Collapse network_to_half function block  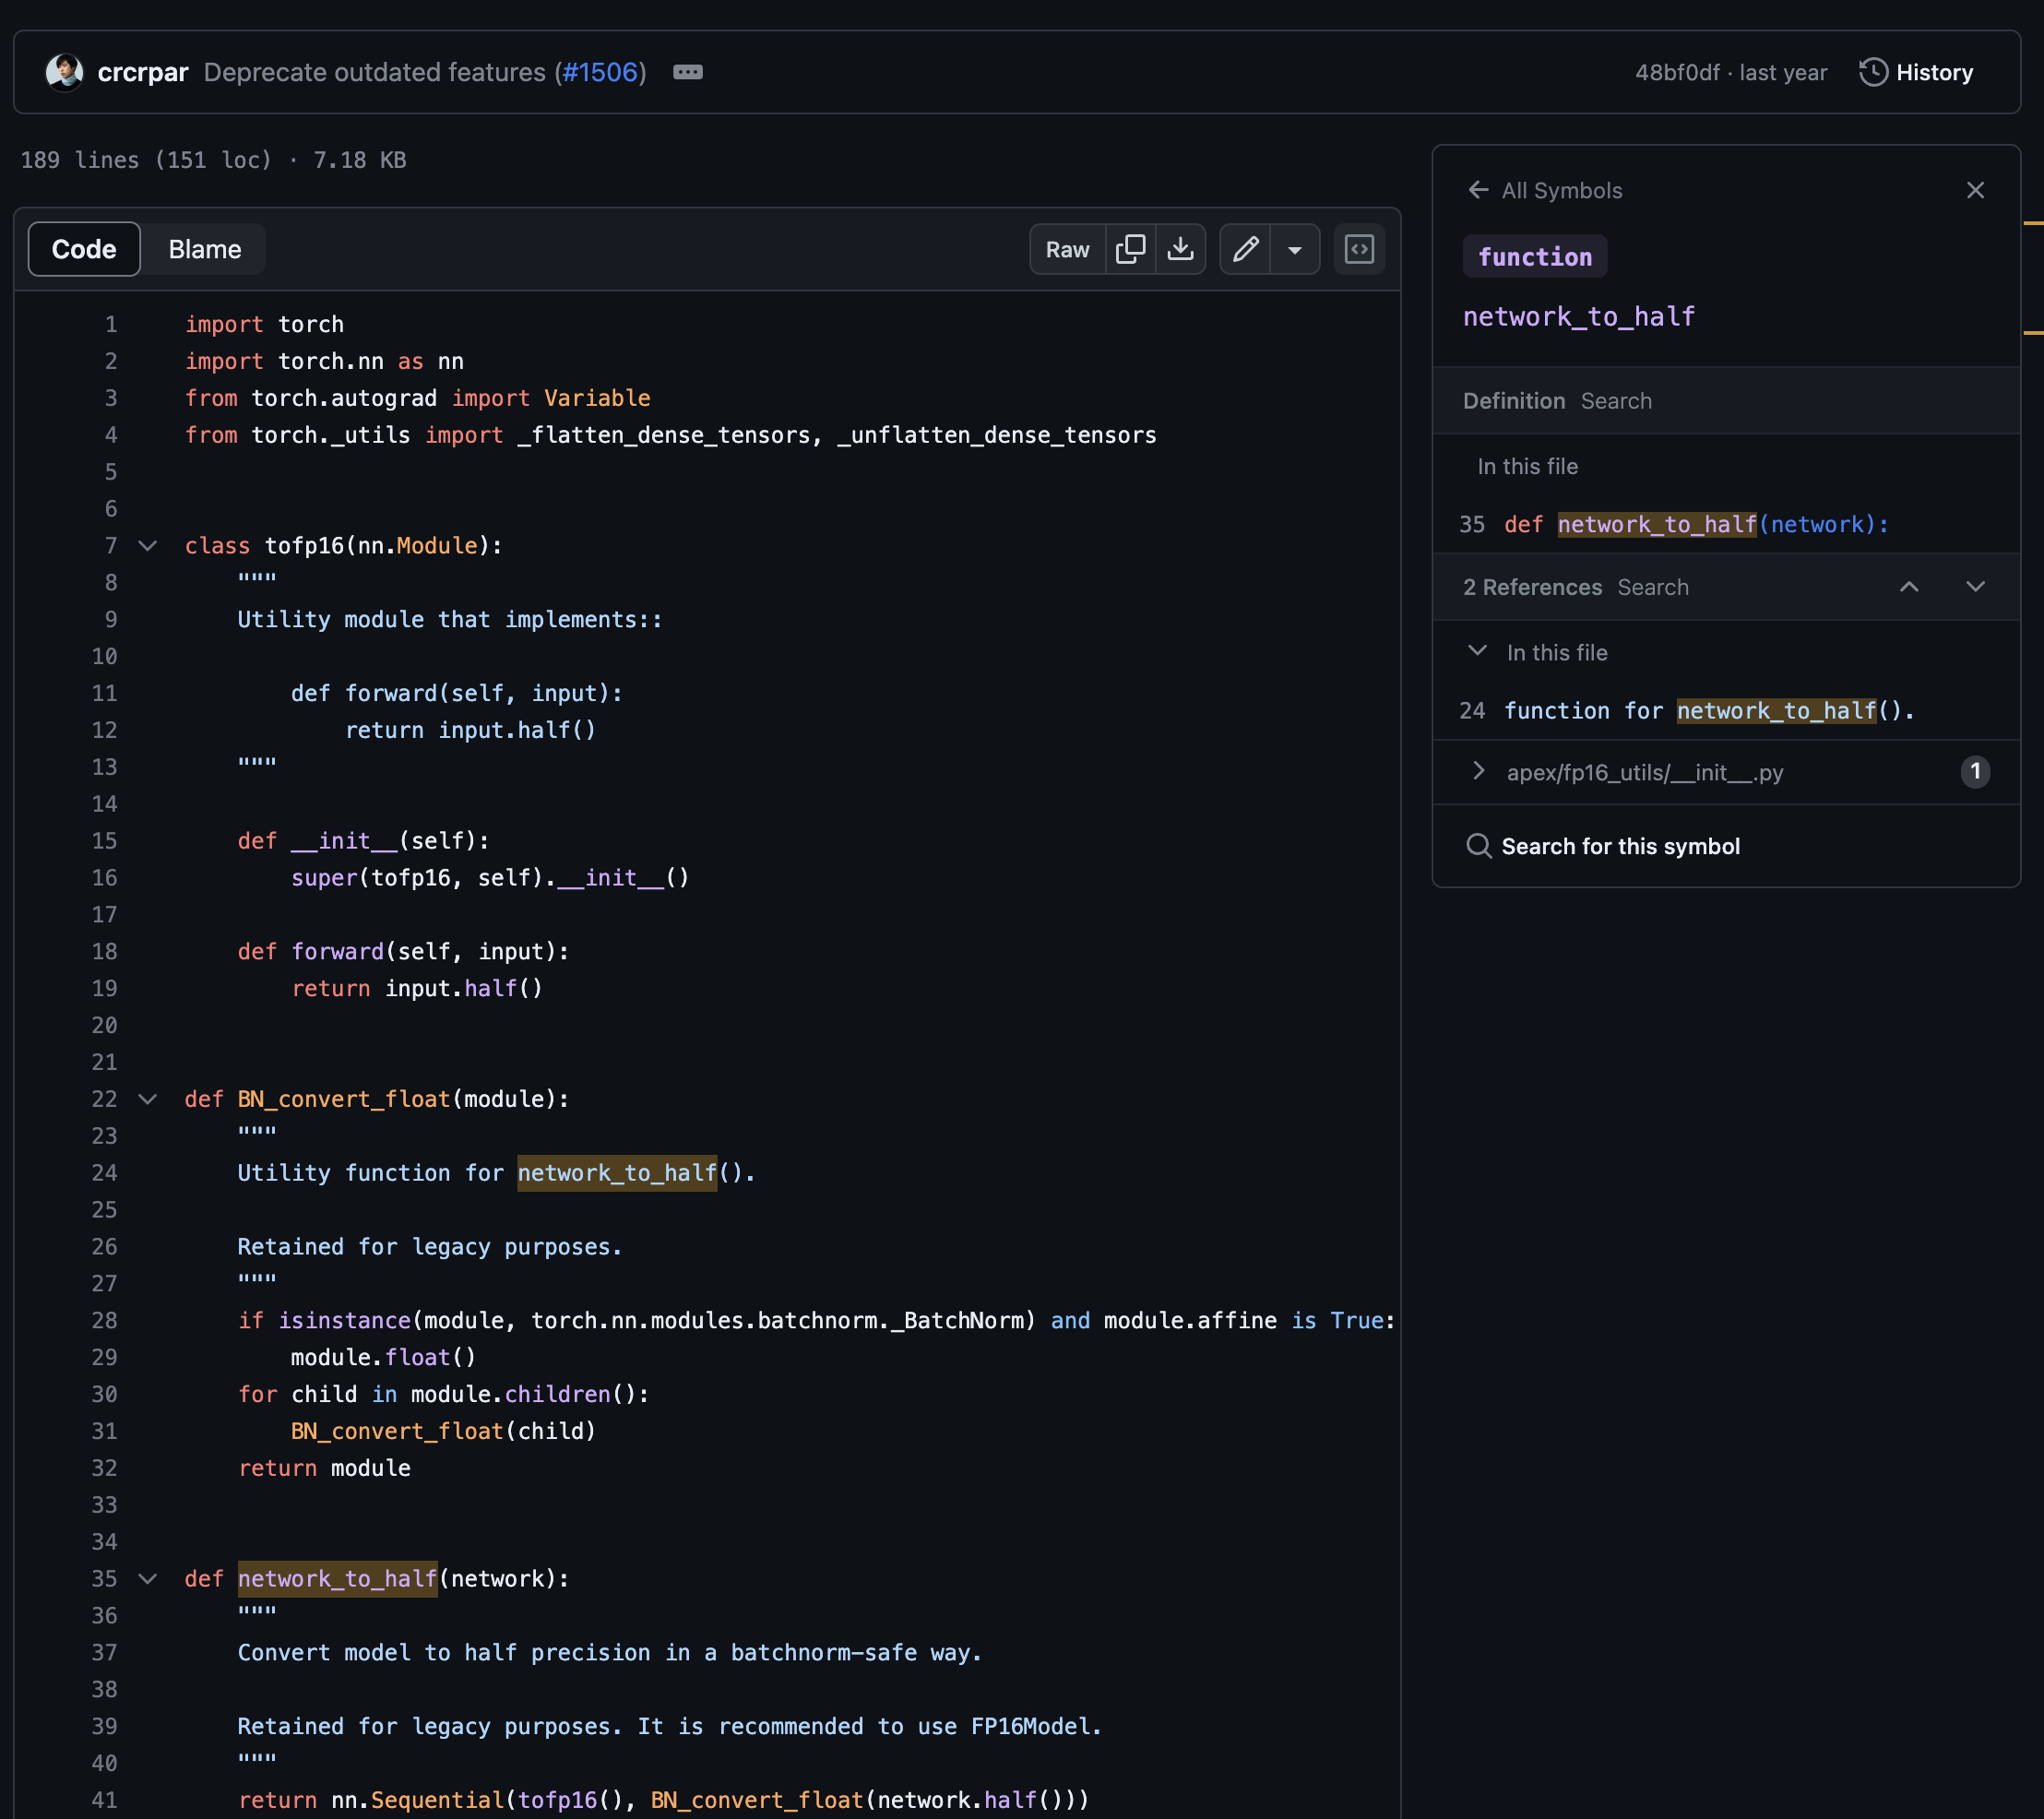coord(148,1579)
